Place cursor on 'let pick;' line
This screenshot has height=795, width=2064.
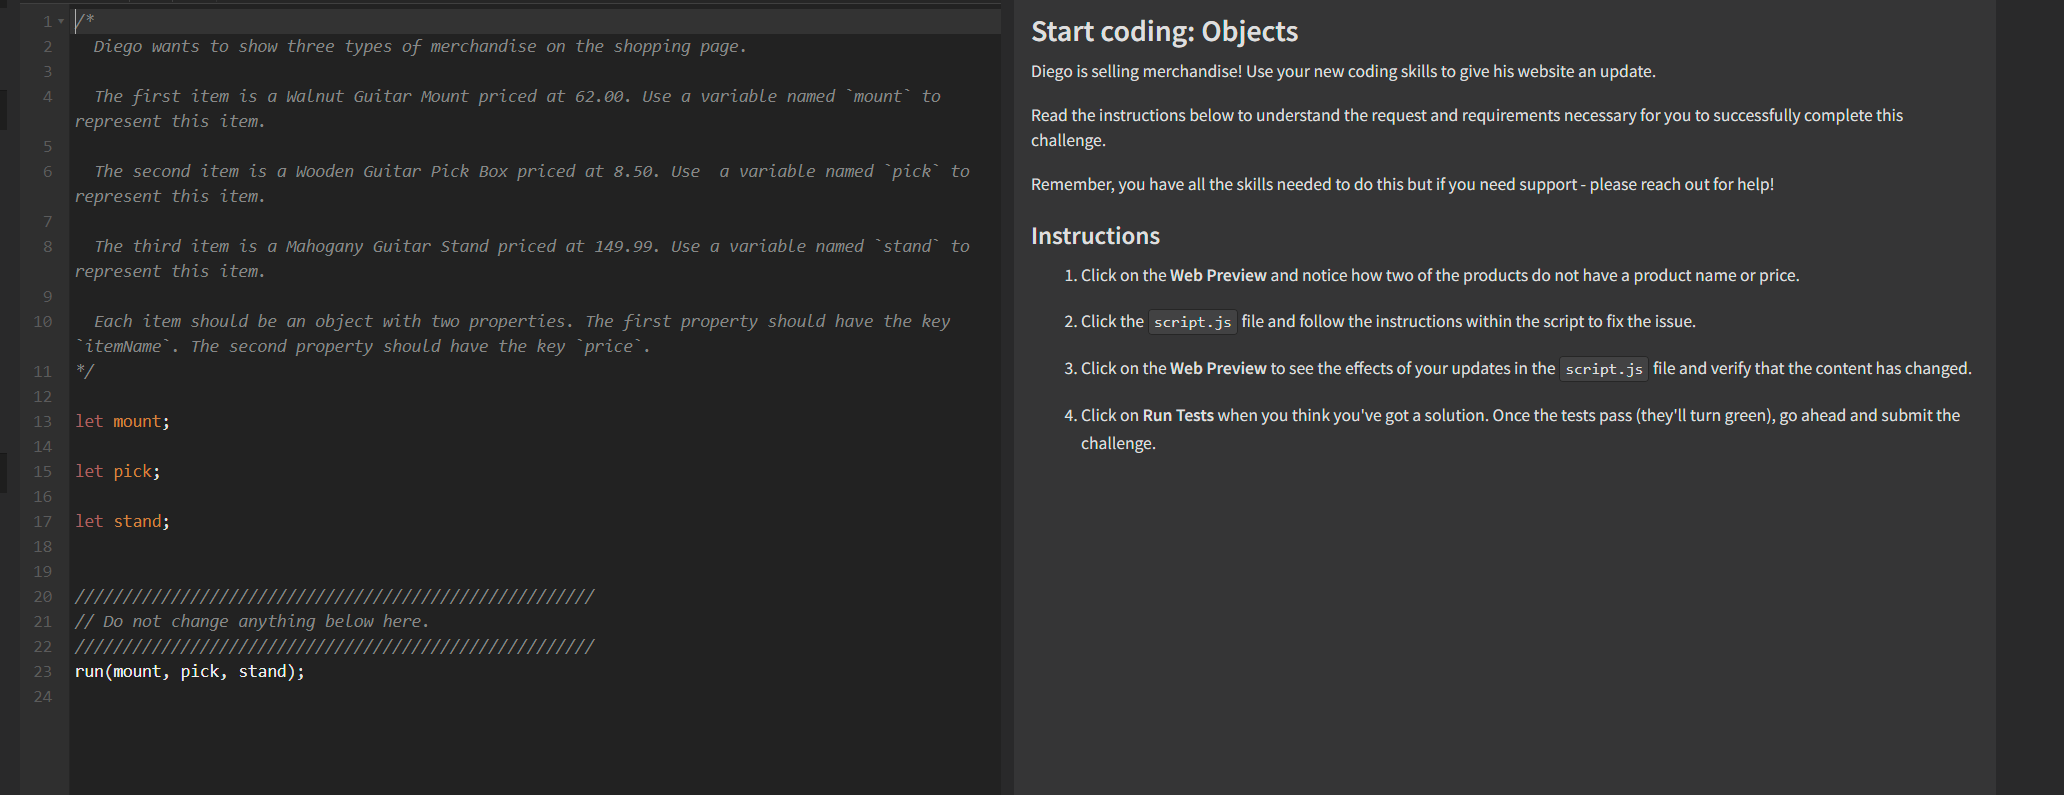point(117,471)
